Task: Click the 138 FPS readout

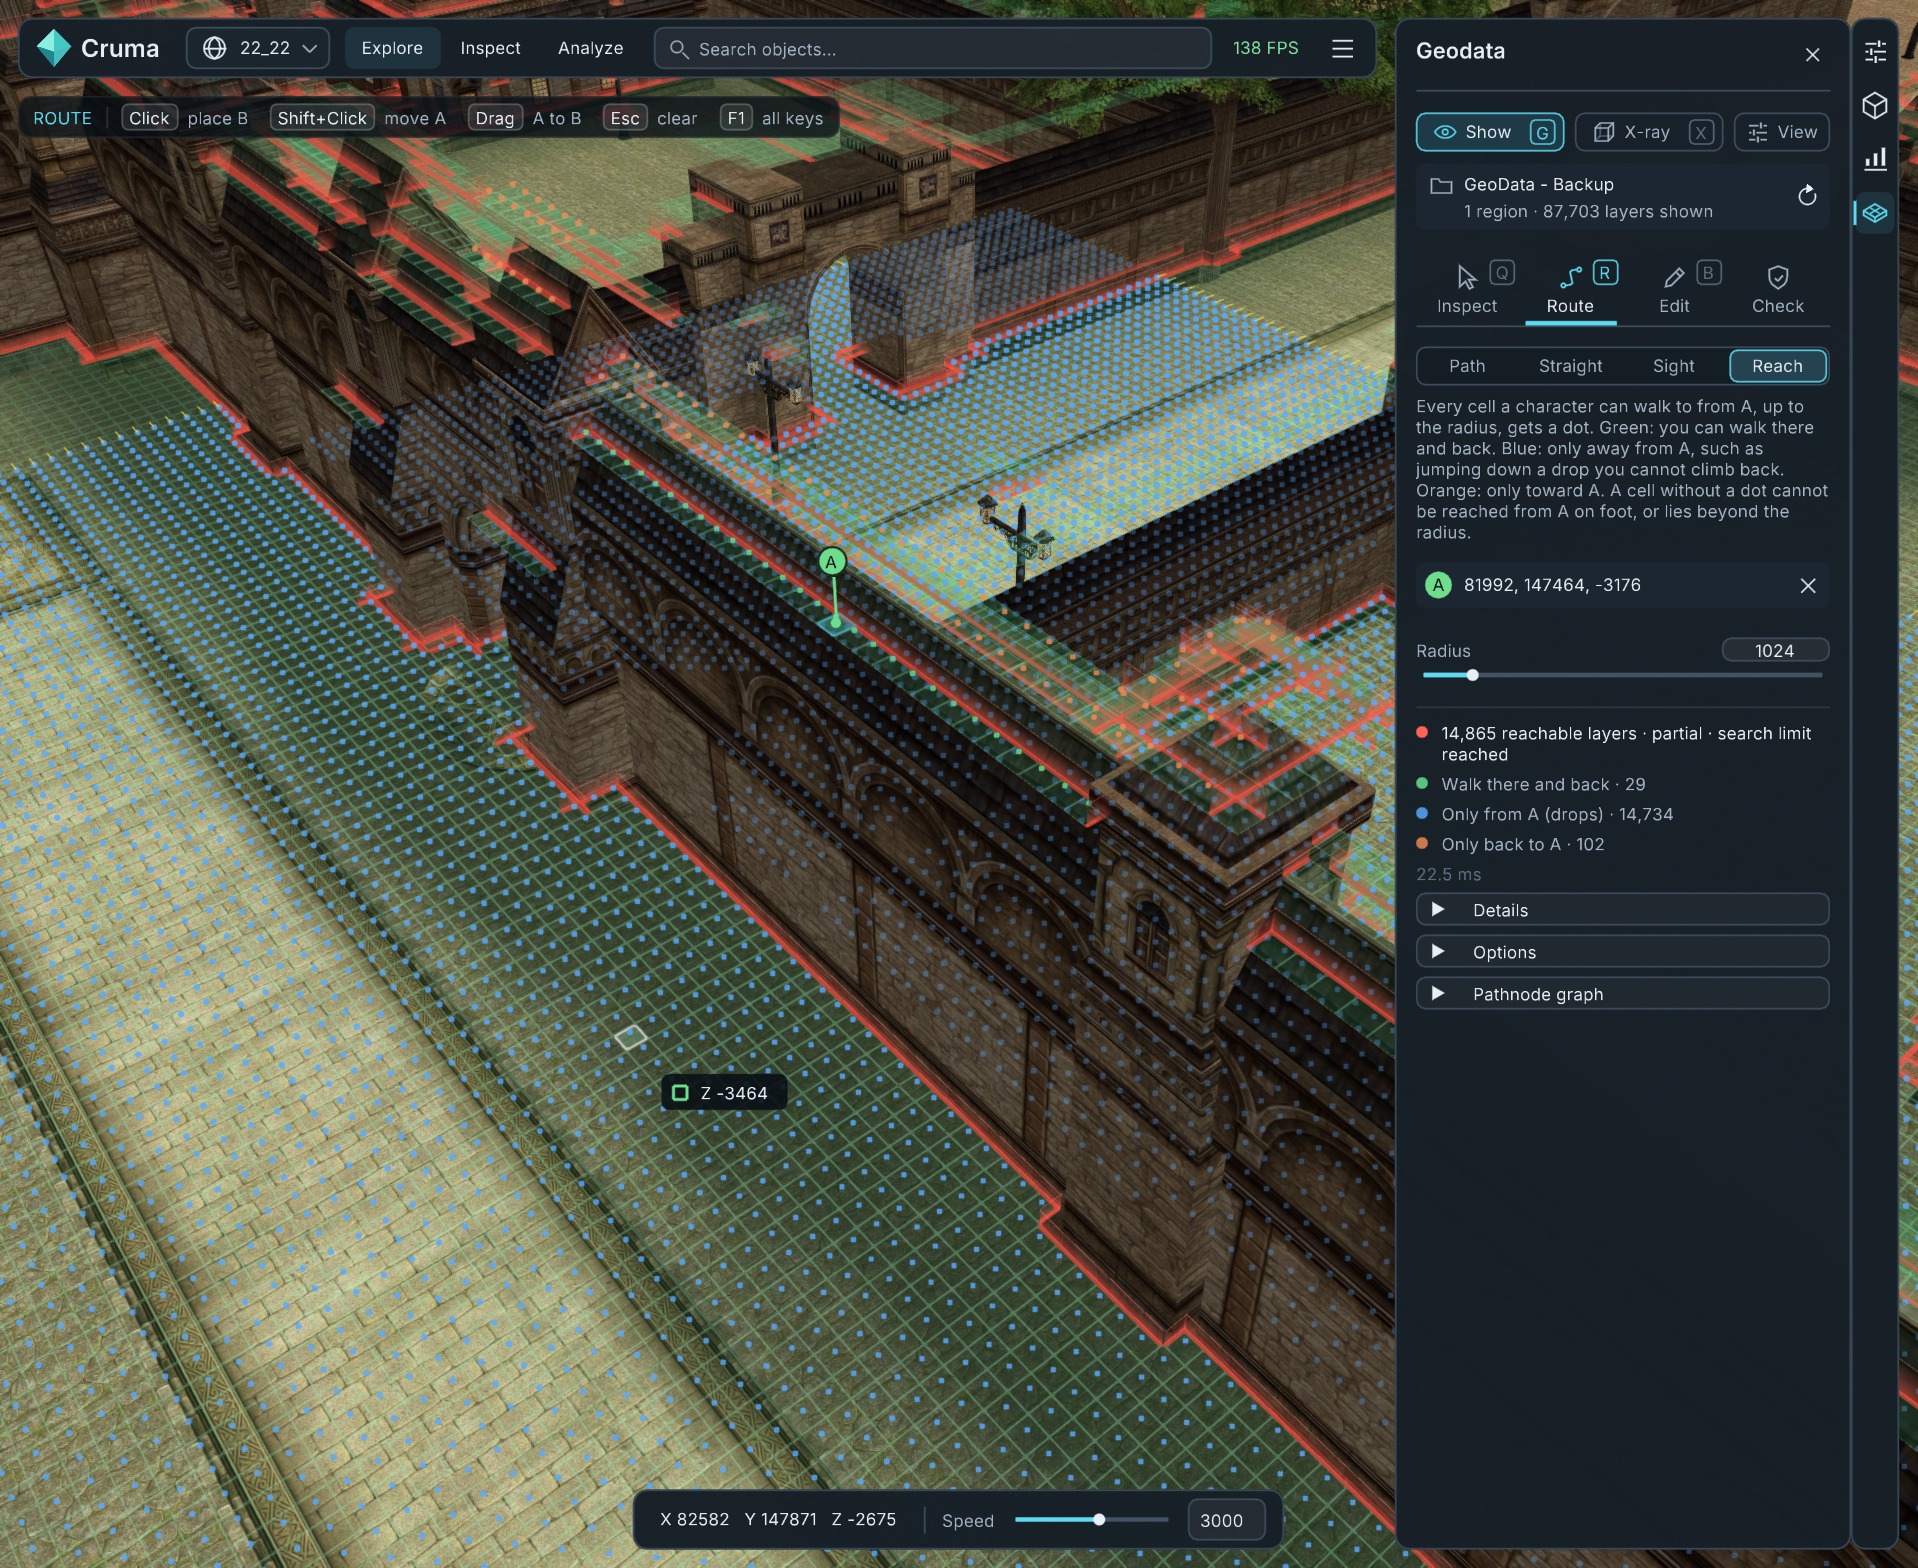Action: click(1265, 48)
